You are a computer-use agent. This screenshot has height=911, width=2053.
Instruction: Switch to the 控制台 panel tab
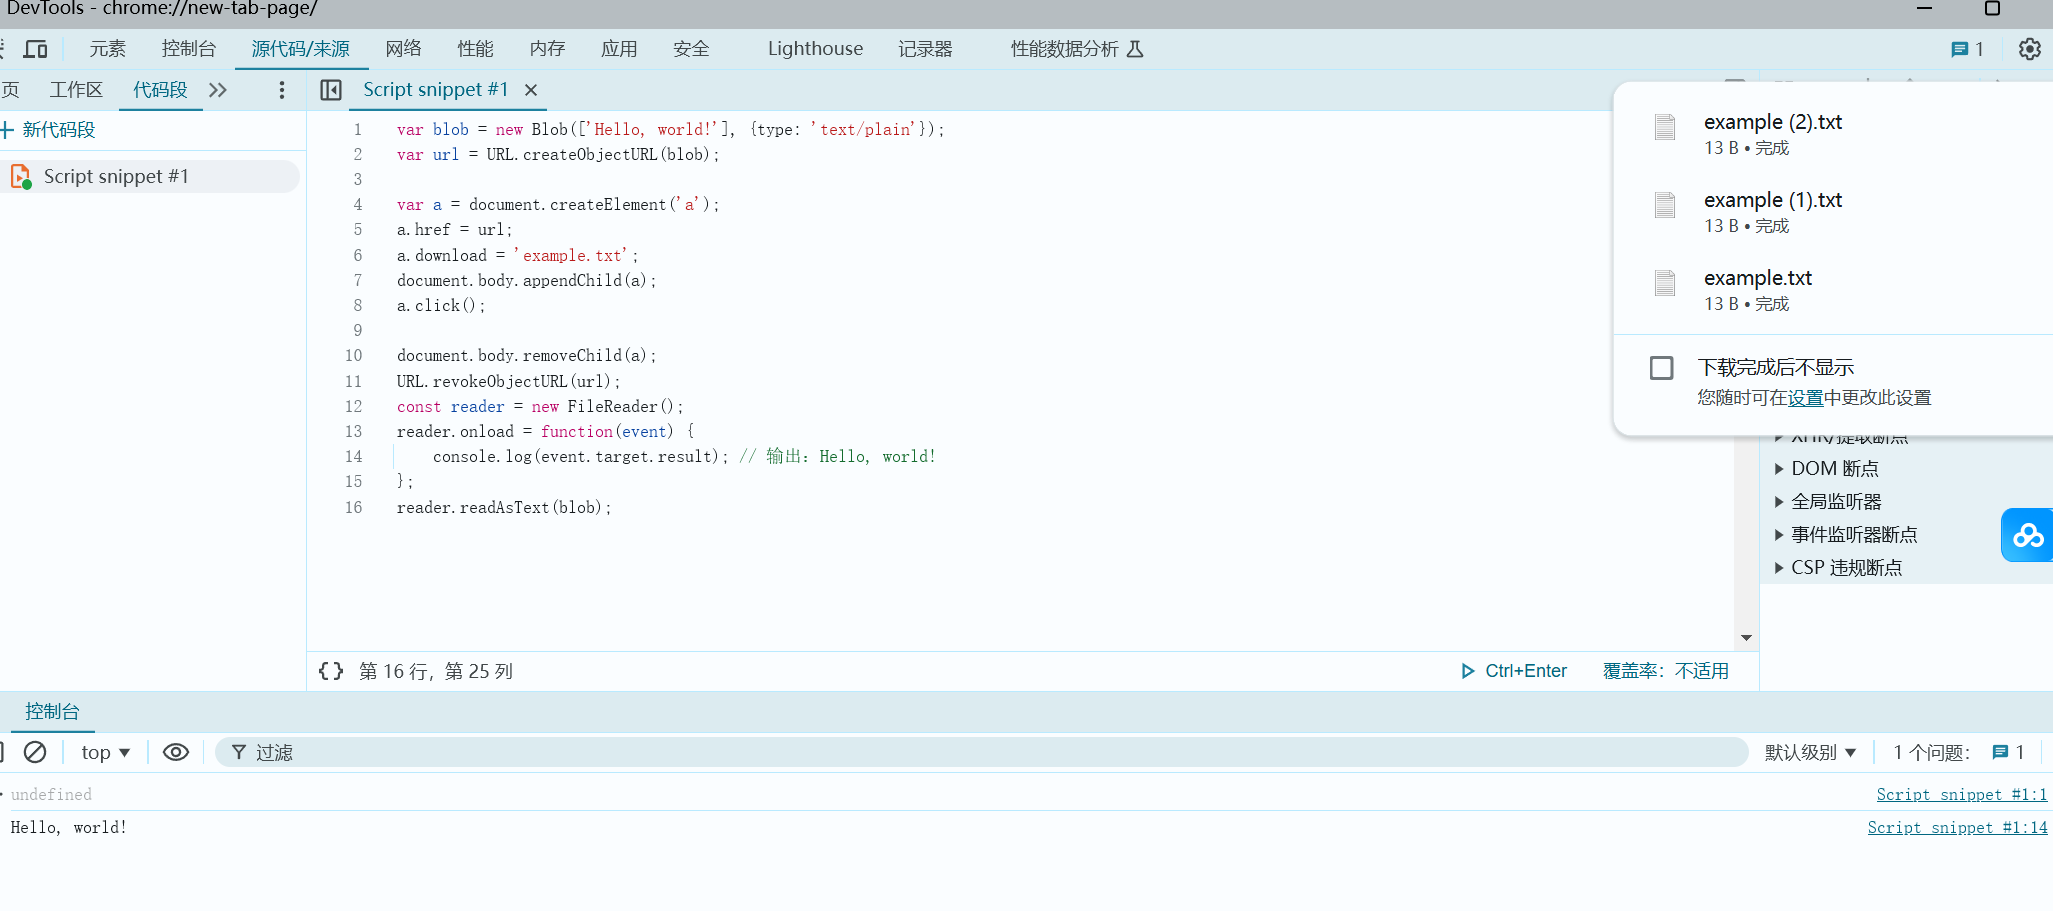[188, 49]
